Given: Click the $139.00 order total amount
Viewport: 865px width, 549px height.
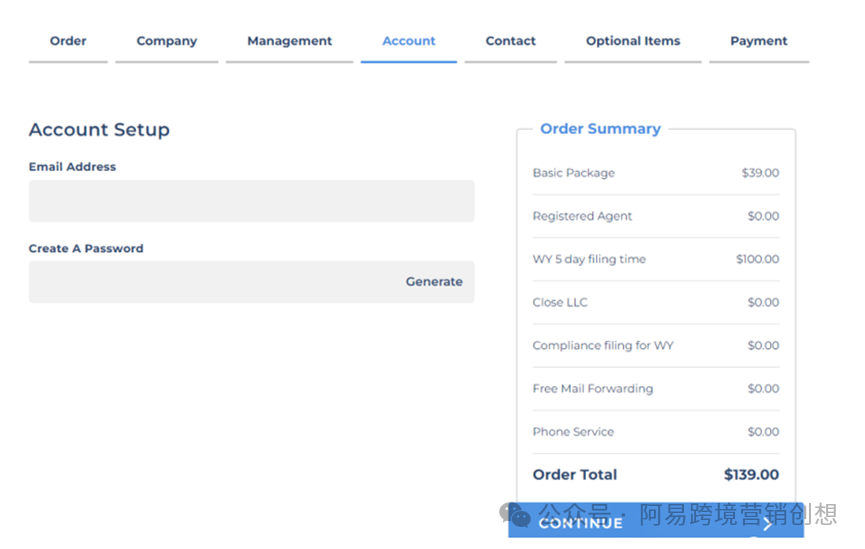Looking at the screenshot, I should pos(751,475).
